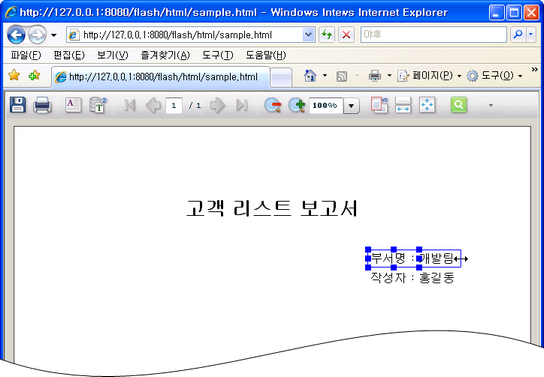Go to the next page arrow
The image size is (544, 377).
click(x=218, y=105)
